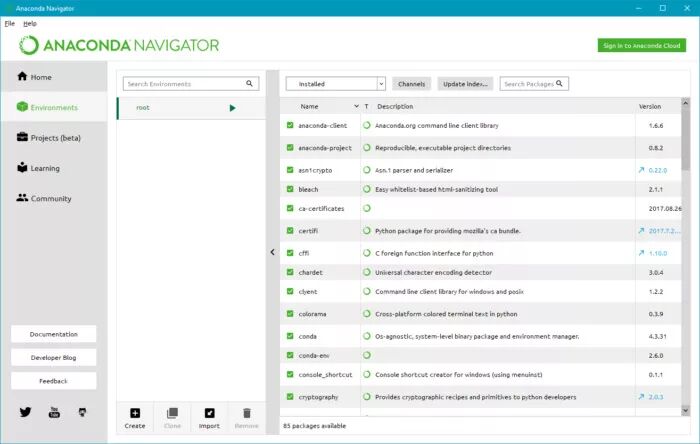Screen dimensions: 700x444
Task: Click the upgrade arrow for cffi
Action: click(x=641, y=253)
